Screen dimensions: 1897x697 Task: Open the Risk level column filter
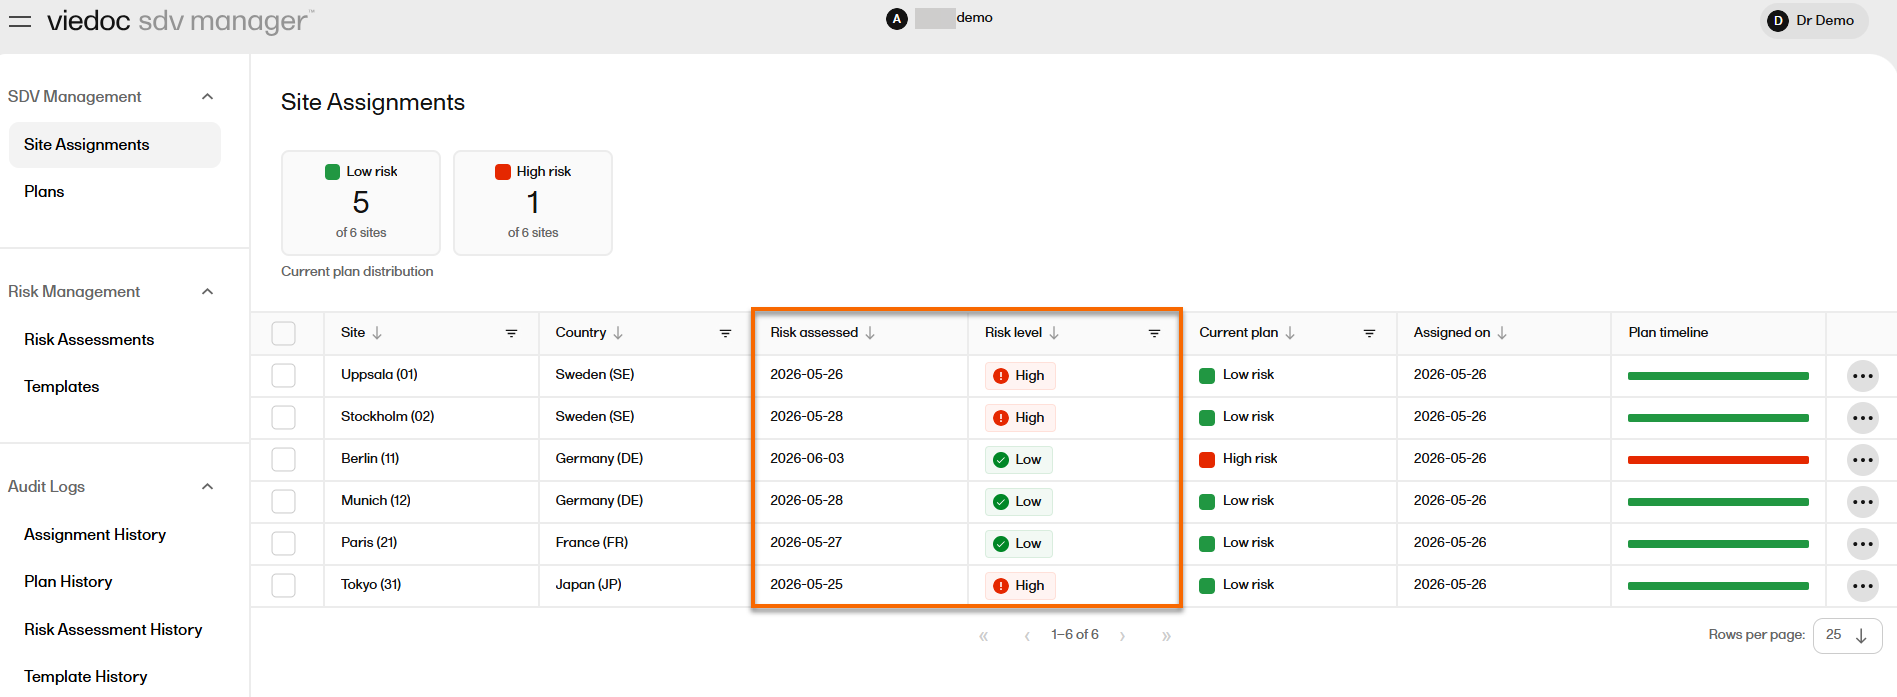[x=1154, y=333]
